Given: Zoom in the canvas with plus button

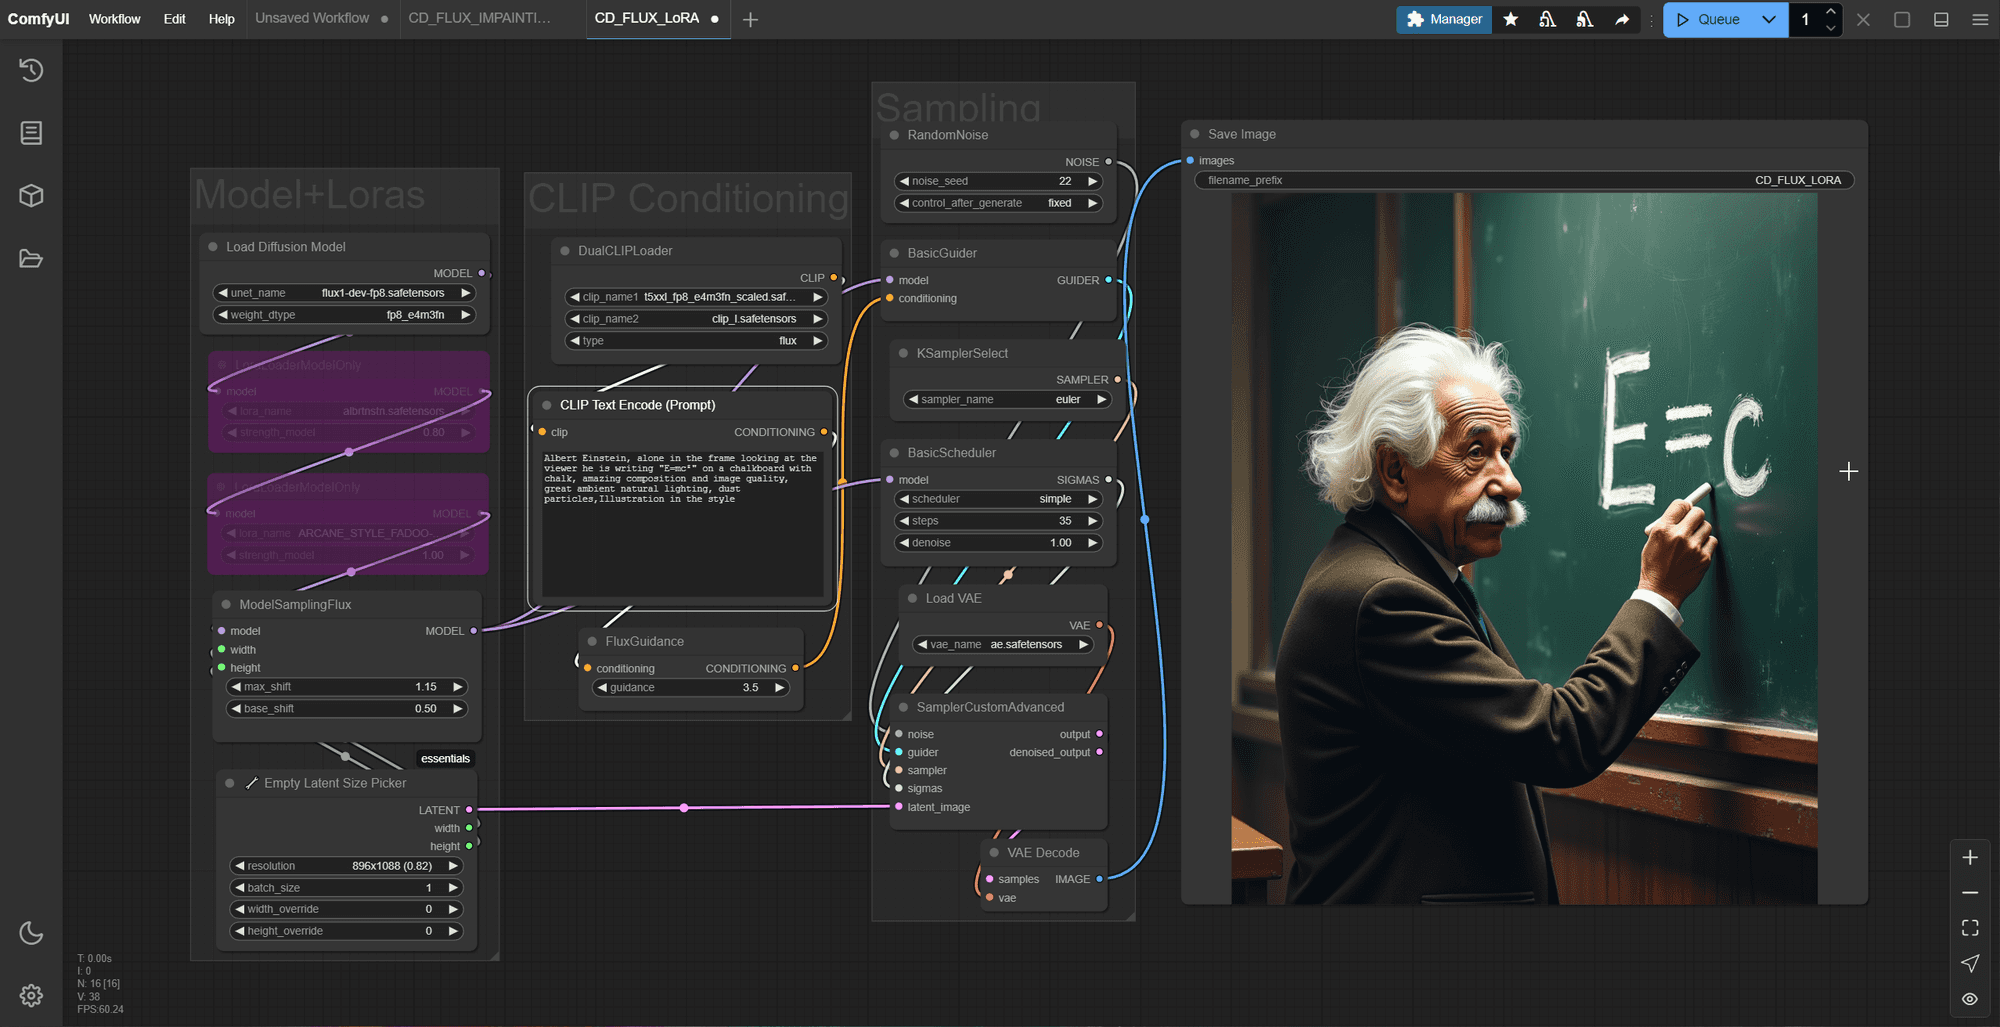Looking at the screenshot, I should [1970, 858].
